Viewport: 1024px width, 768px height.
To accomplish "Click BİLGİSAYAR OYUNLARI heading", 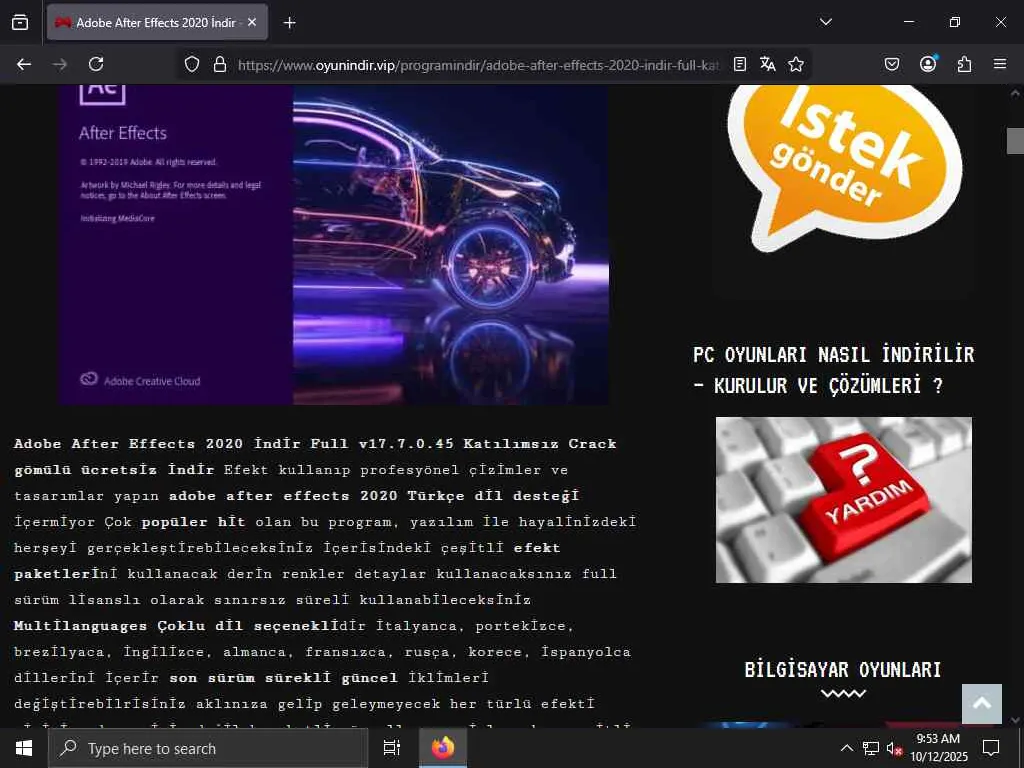I will point(842,669).
